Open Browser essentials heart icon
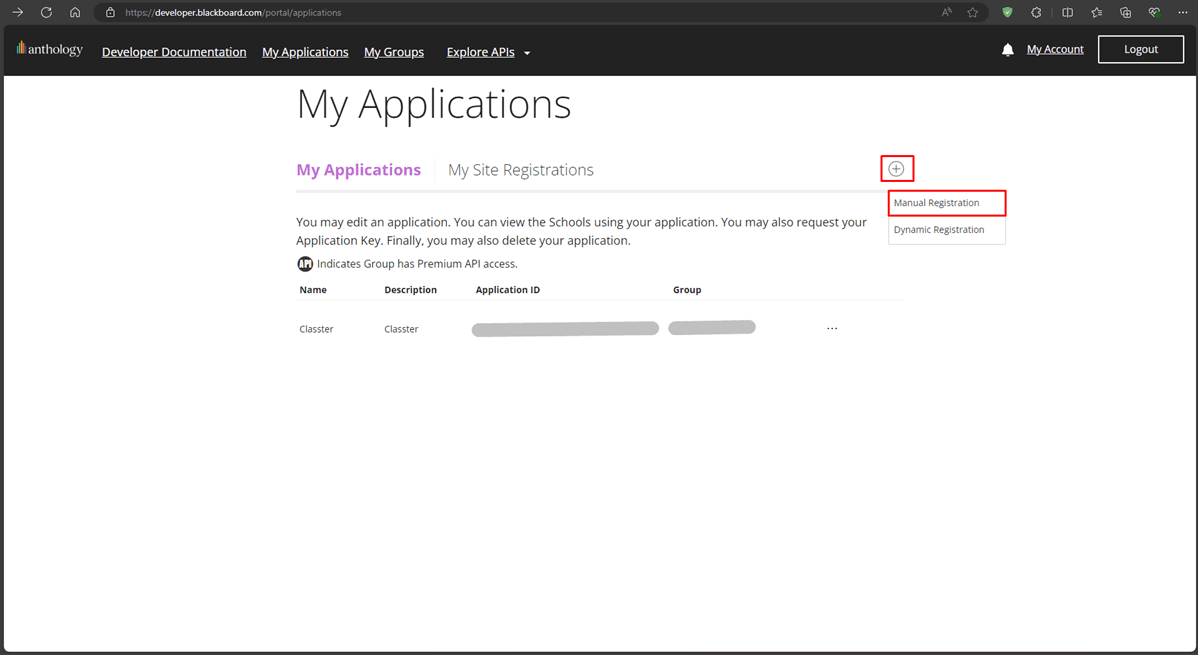Image resolution: width=1198 pixels, height=655 pixels. click(x=1154, y=12)
